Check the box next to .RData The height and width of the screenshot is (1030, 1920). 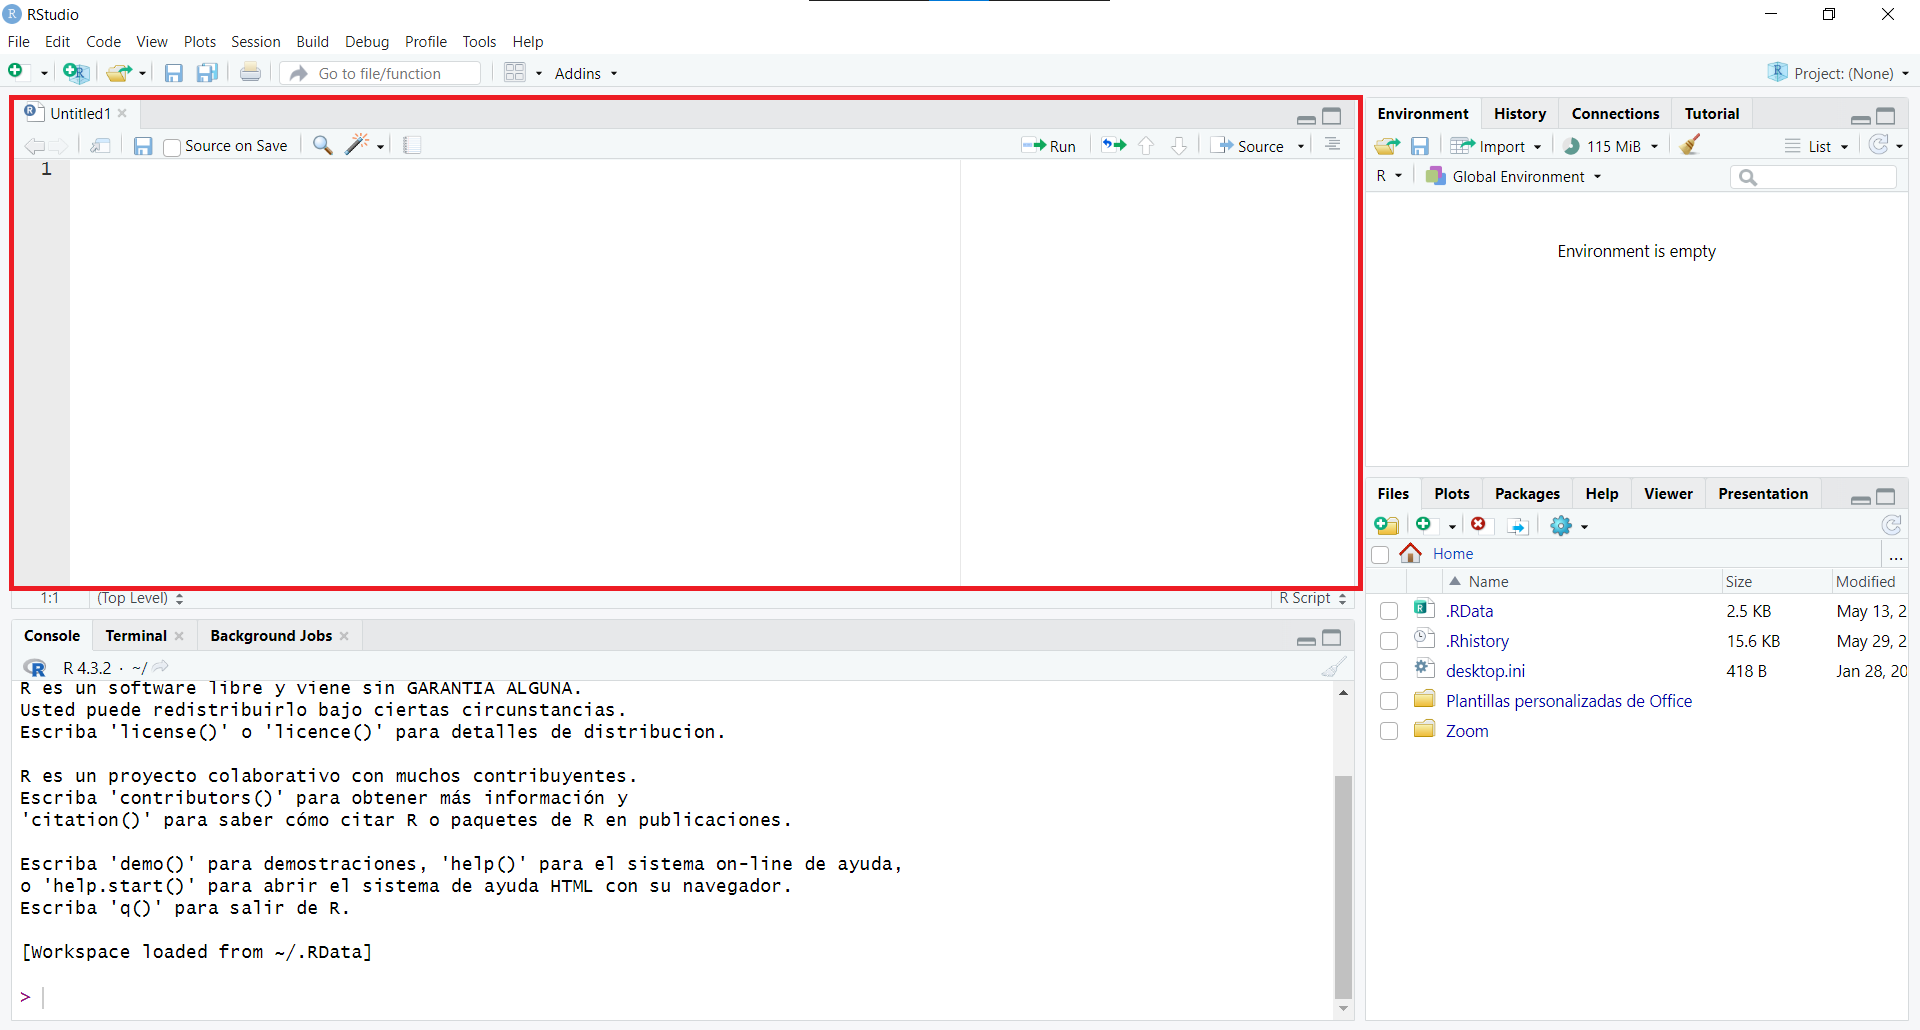(x=1389, y=611)
